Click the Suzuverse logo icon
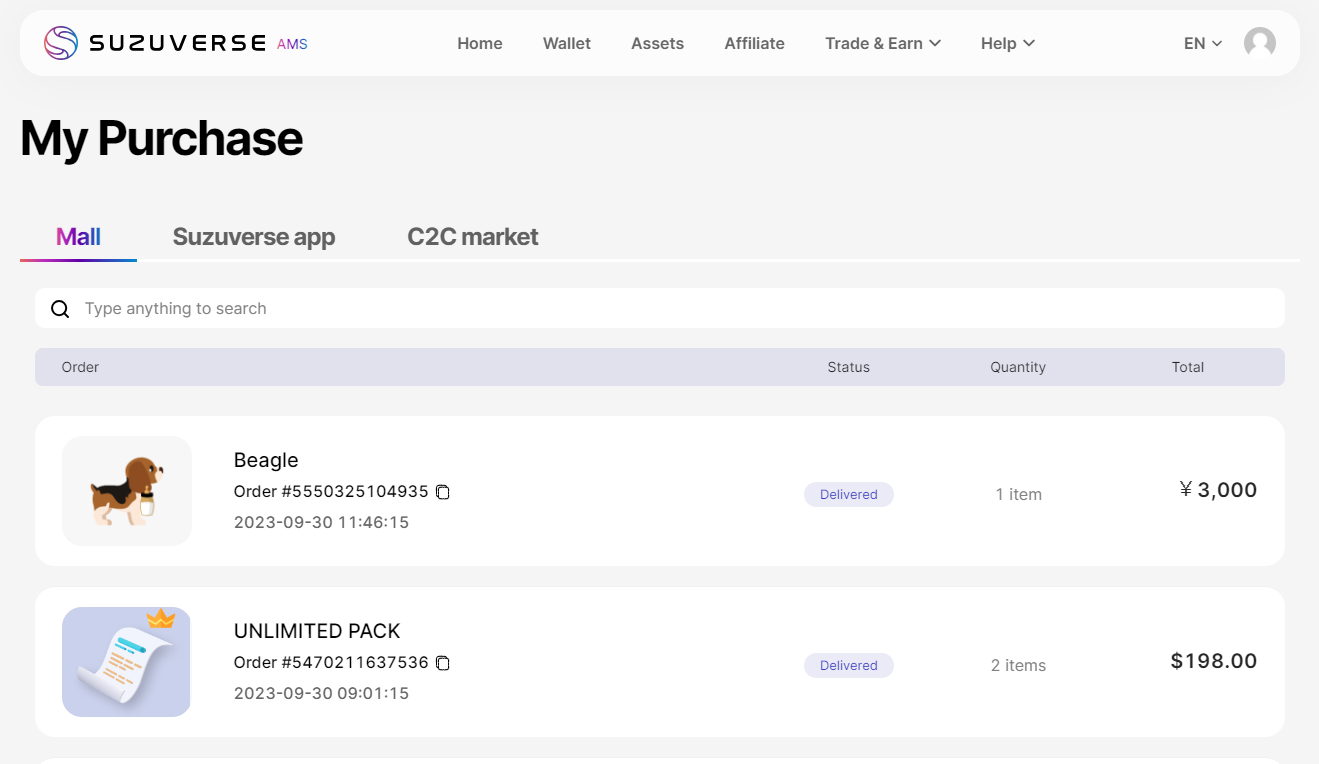 tap(61, 43)
